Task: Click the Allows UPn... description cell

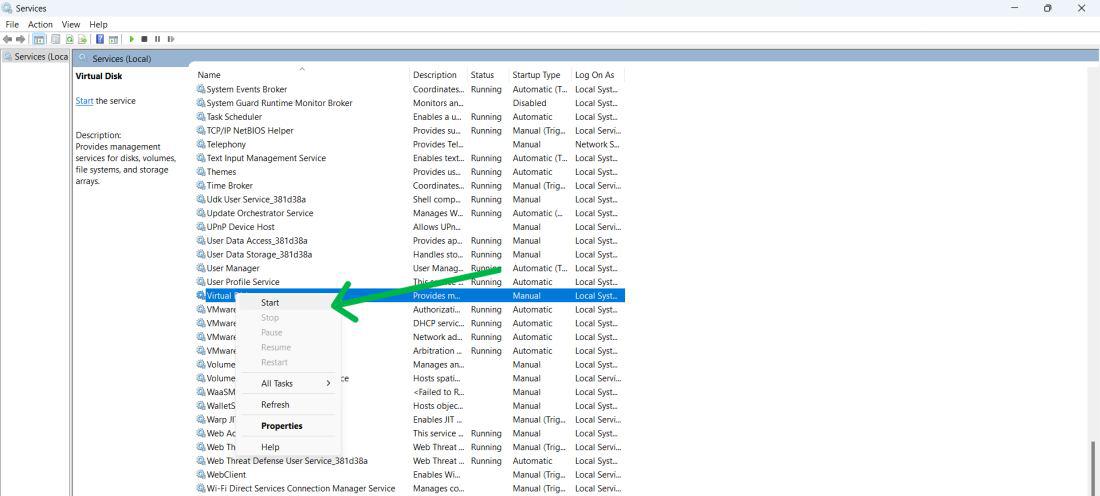Action: [437, 227]
